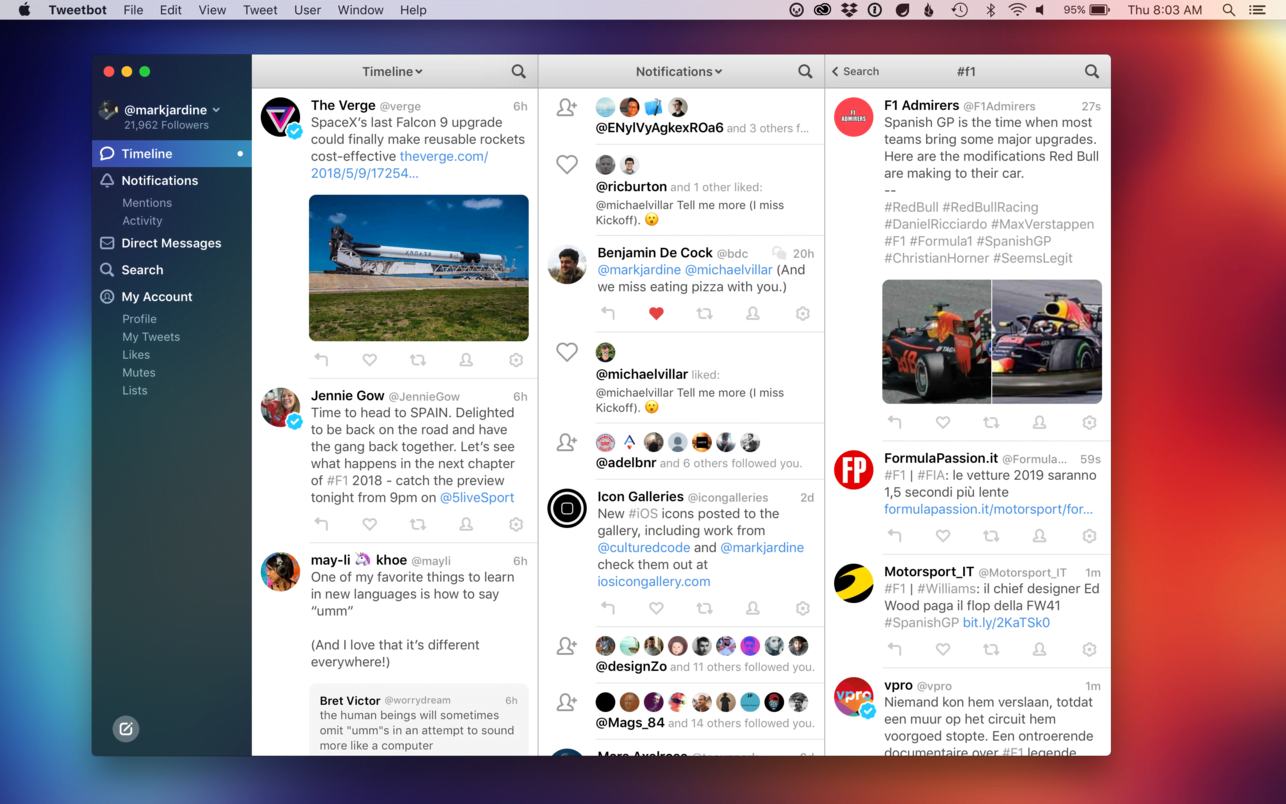
Task: Open the theverge.com link
Action: point(443,156)
